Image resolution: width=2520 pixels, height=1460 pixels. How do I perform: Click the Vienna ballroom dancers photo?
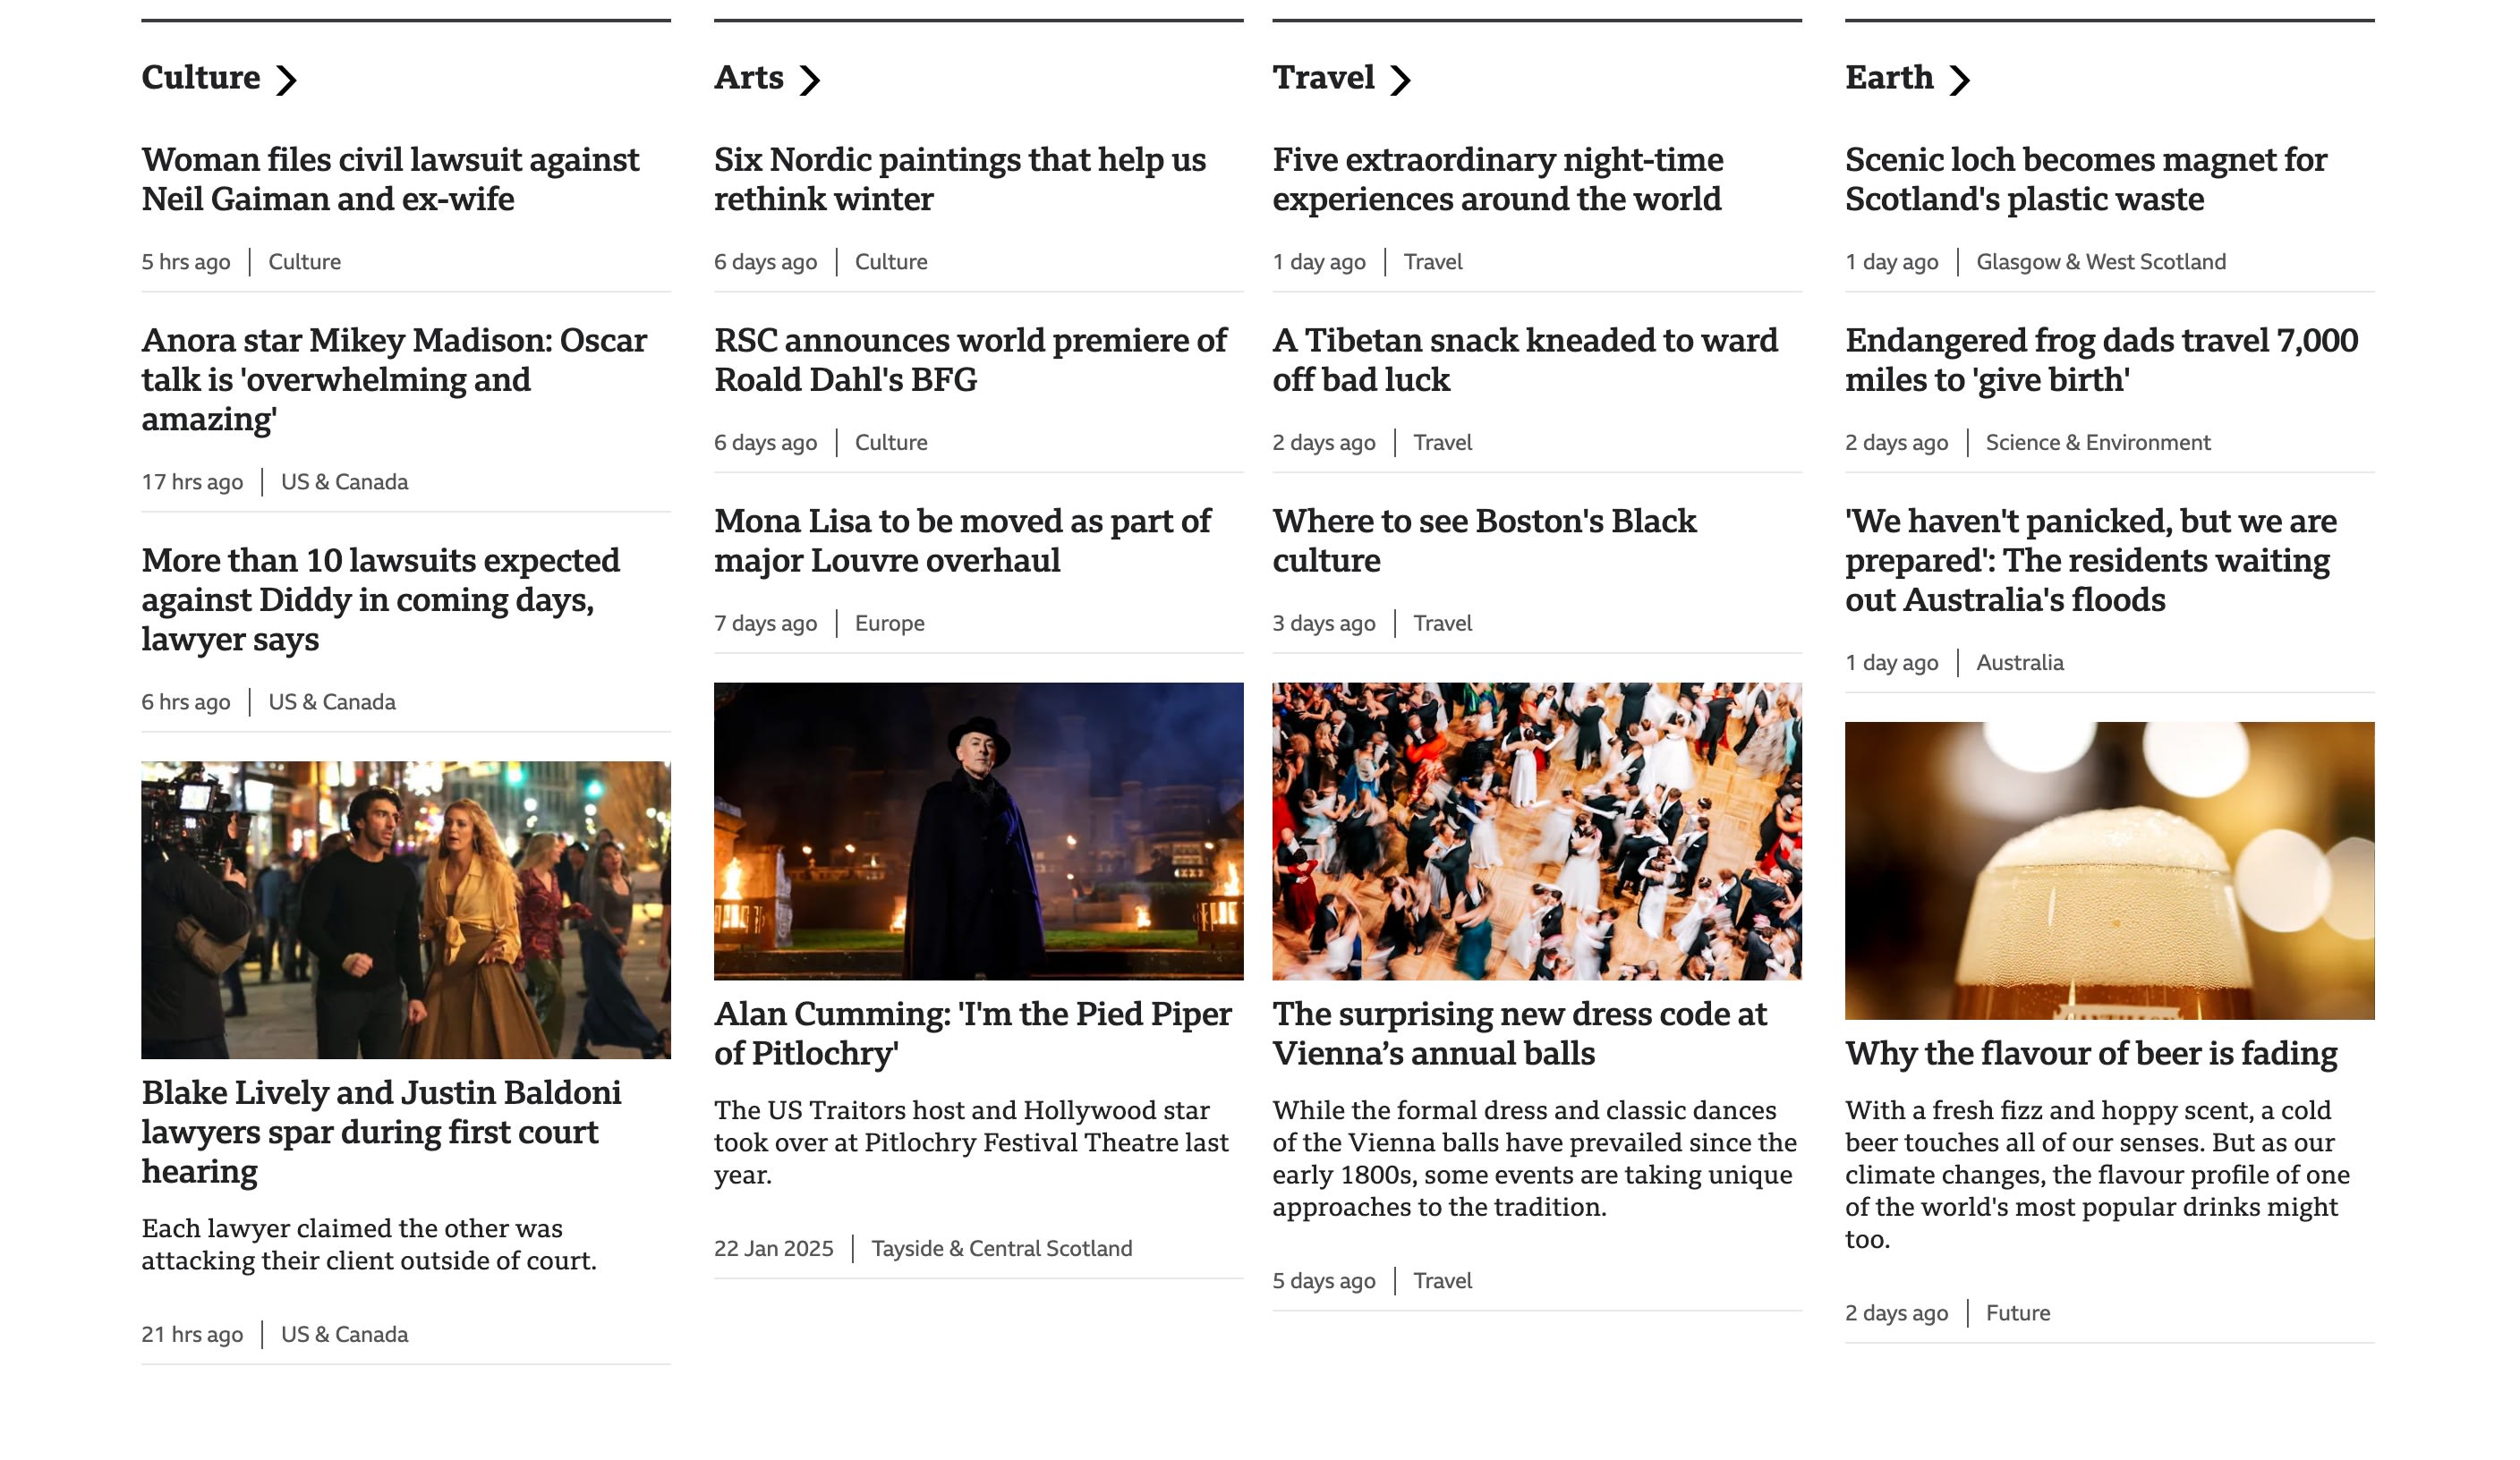coord(1538,832)
